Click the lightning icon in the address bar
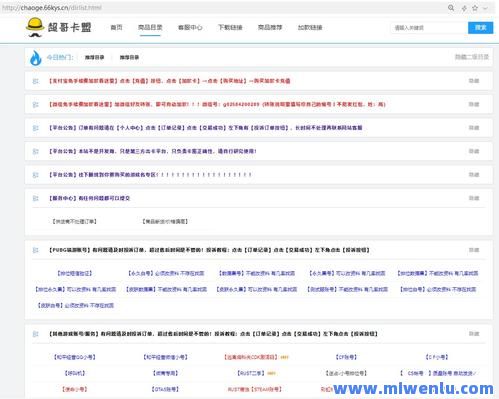This screenshot has height=399, width=499. pos(464,8)
